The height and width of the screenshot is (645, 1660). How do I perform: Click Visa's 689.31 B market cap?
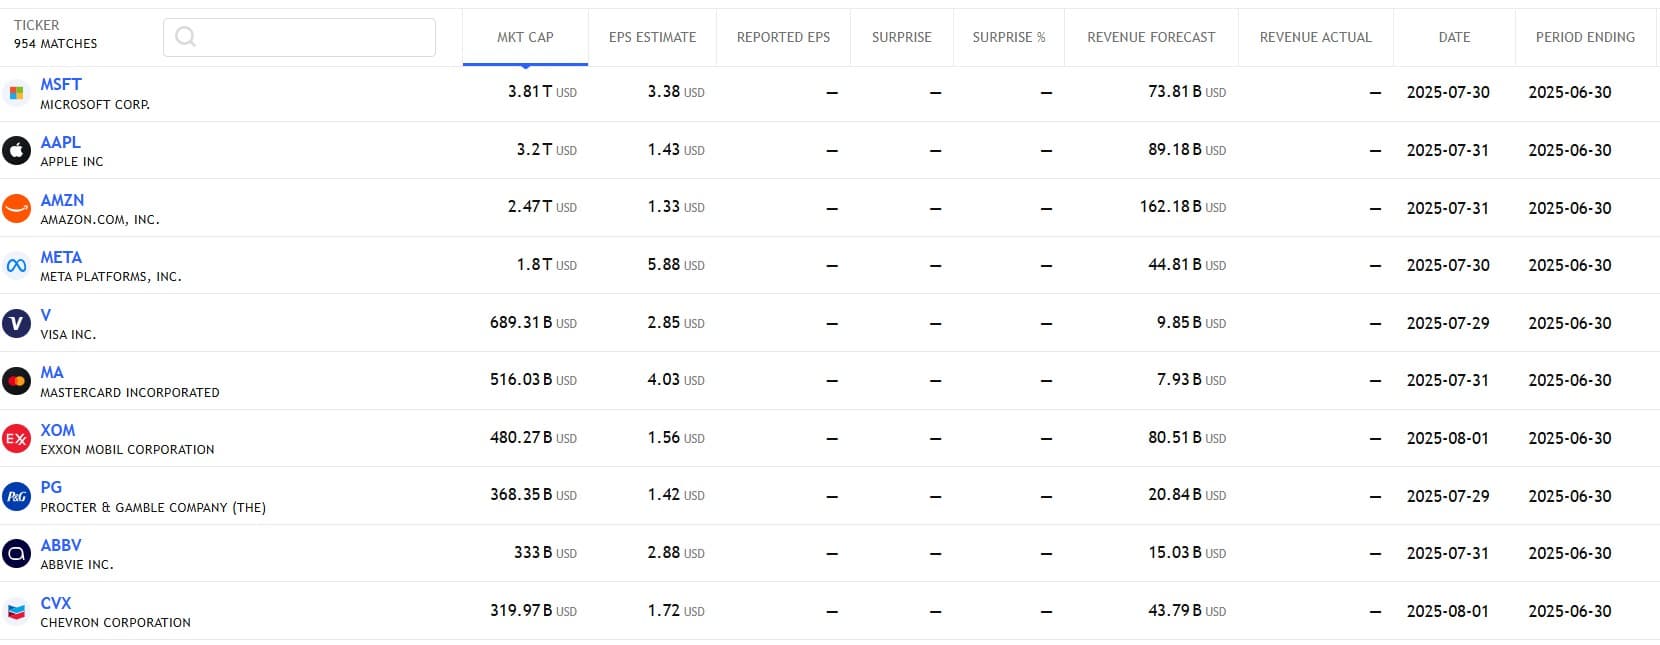click(533, 323)
